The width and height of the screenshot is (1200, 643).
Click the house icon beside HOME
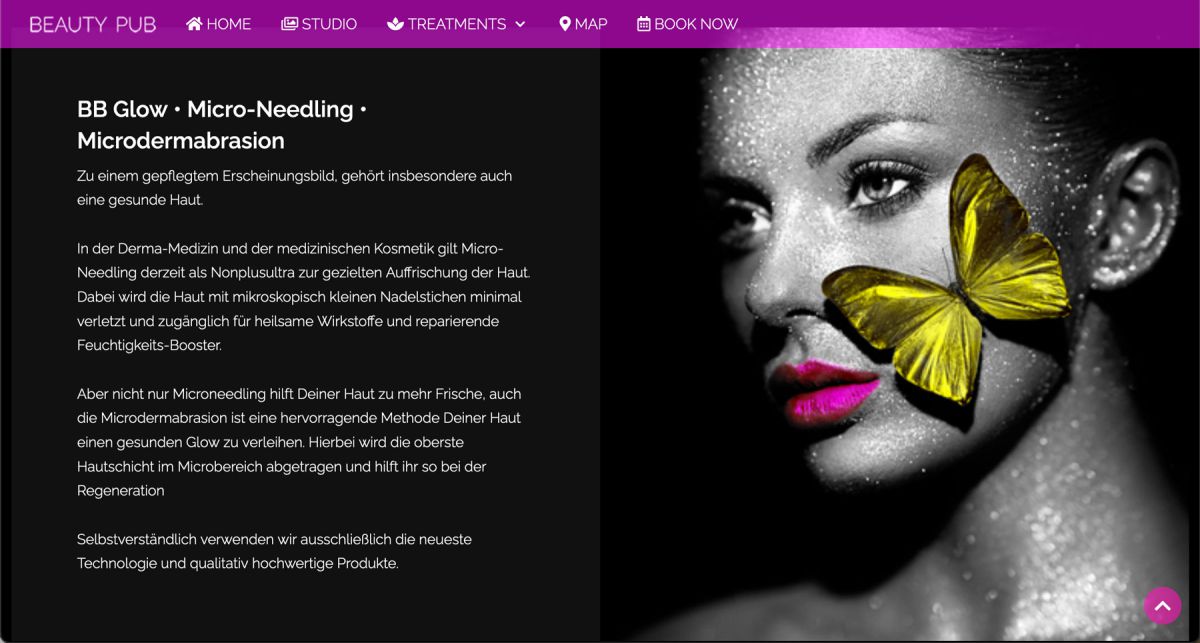(x=194, y=24)
